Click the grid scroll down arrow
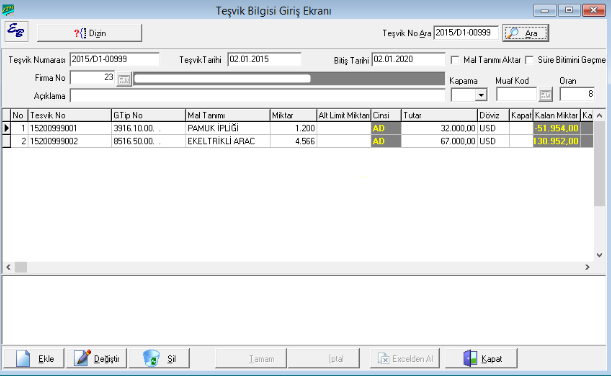Image resolution: width=611 pixels, height=376 pixels. pyautogui.click(x=599, y=255)
